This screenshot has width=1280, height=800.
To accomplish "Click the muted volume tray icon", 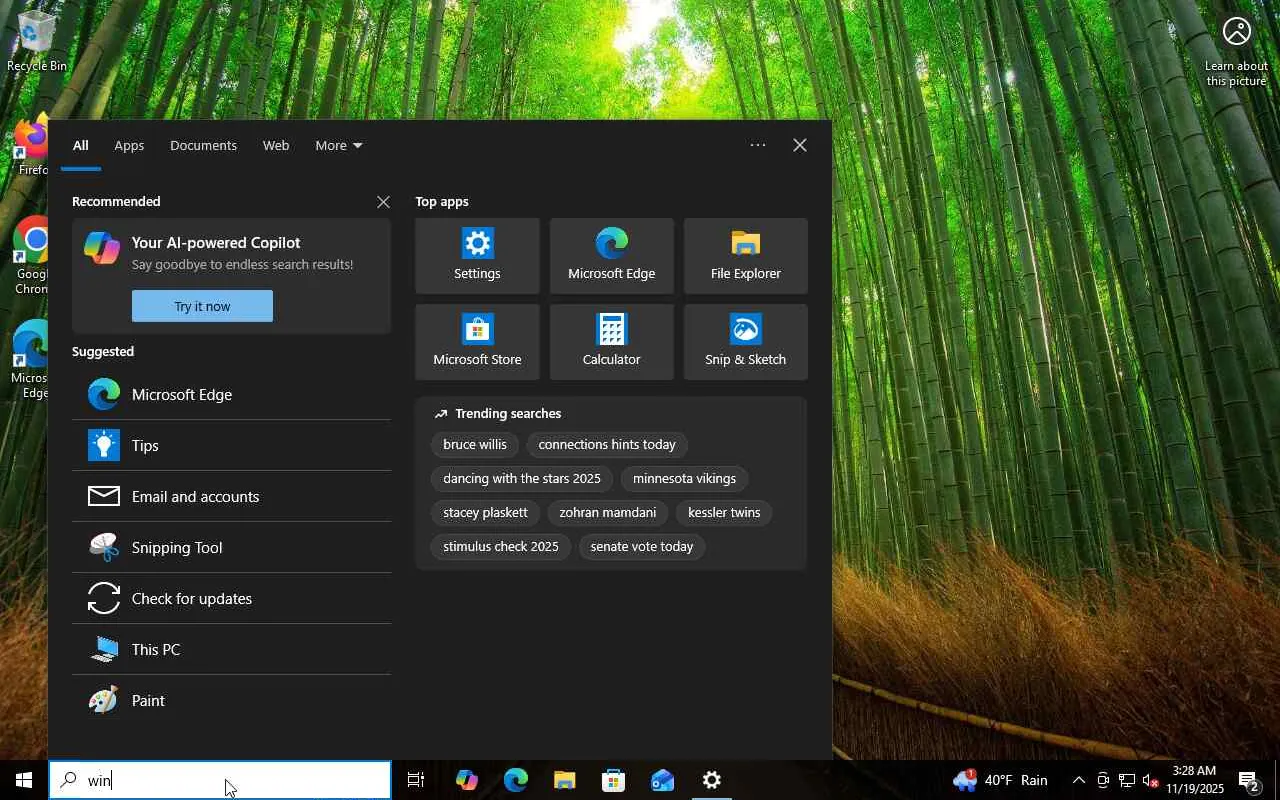I will 1150,780.
